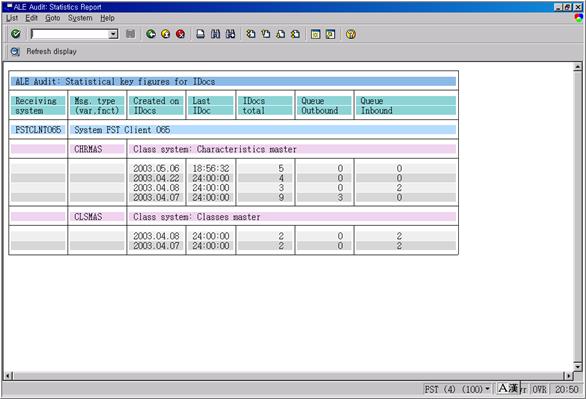Click the Print icon in toolbar
This screenshot has width=586, height=399.
[201, 34]
